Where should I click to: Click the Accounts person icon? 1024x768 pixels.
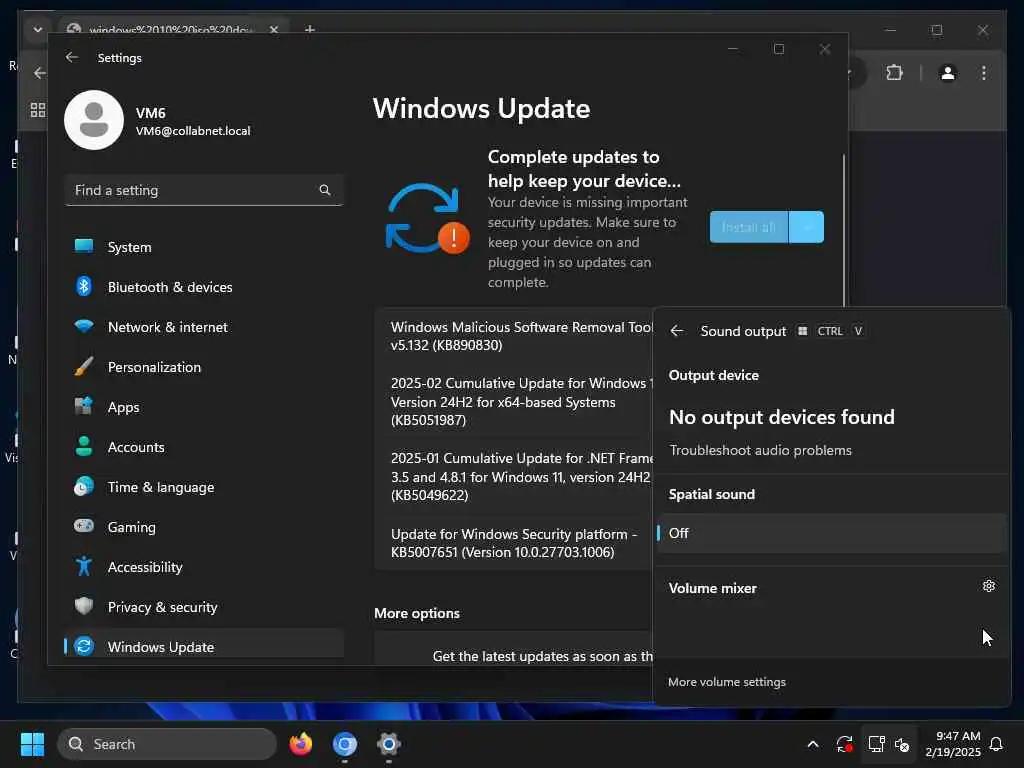pos(84,446)
